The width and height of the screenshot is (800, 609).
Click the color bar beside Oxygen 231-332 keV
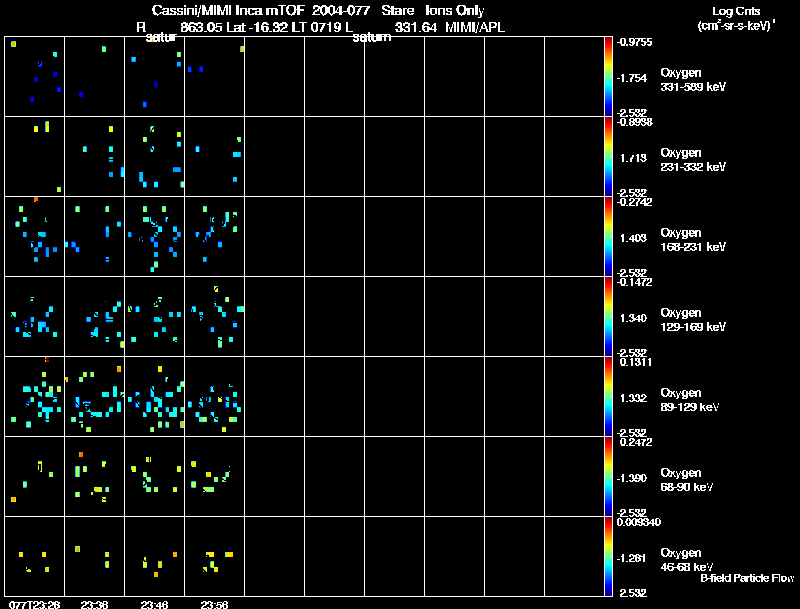click(608, 157)
